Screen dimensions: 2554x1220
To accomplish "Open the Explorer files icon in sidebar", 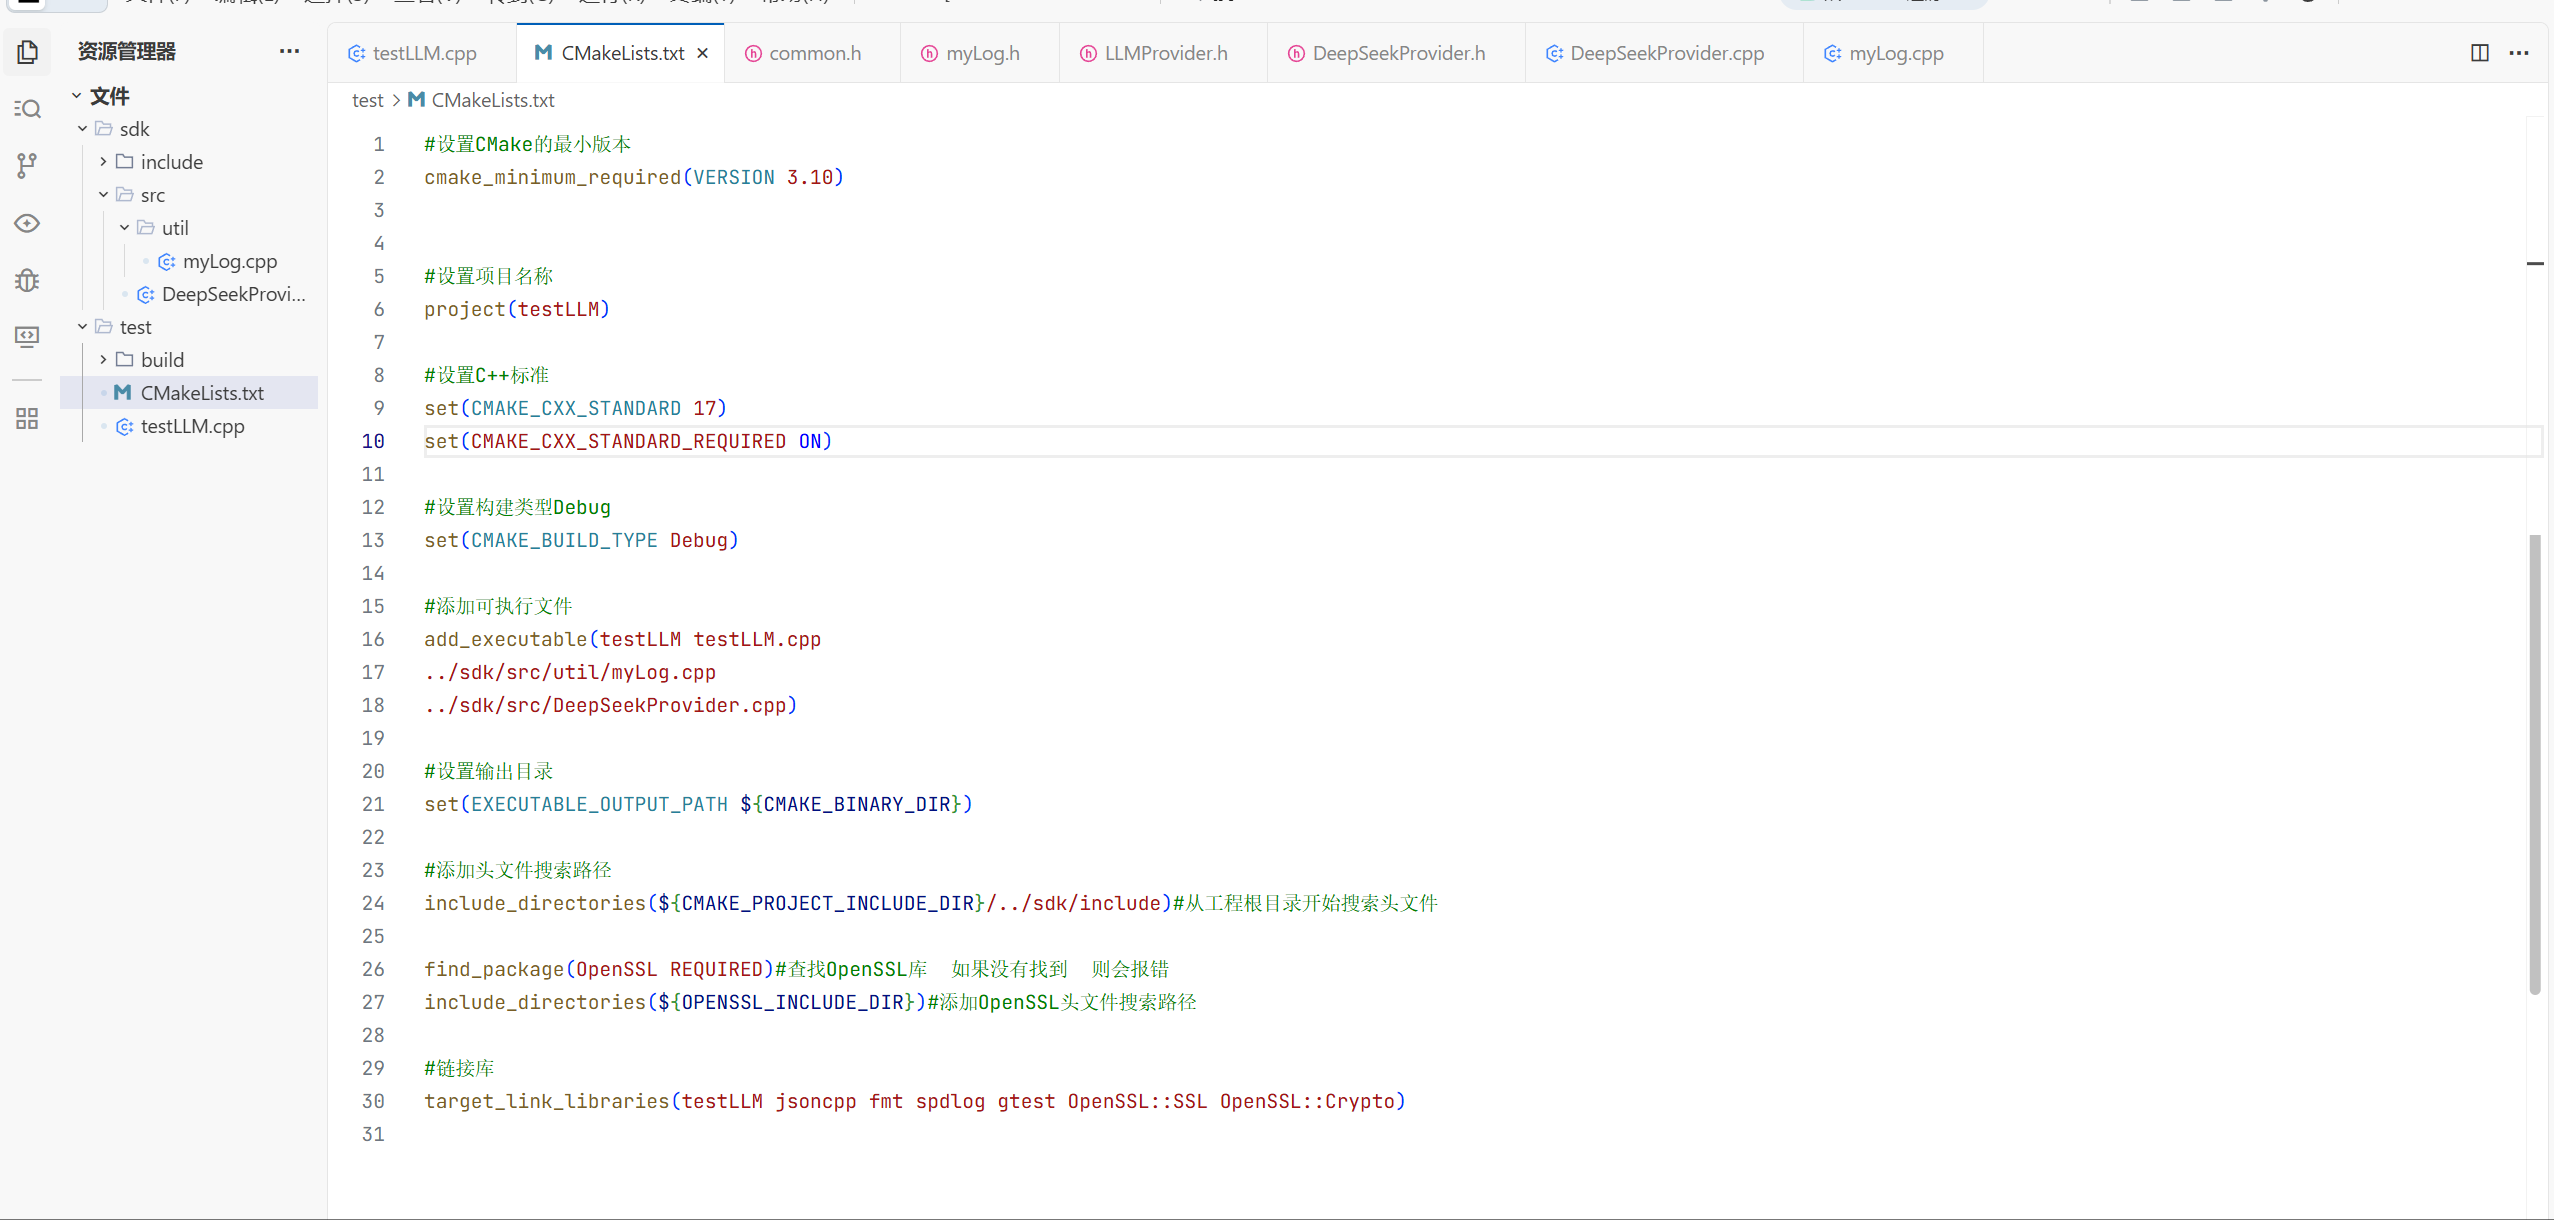I will pos(27,52).
